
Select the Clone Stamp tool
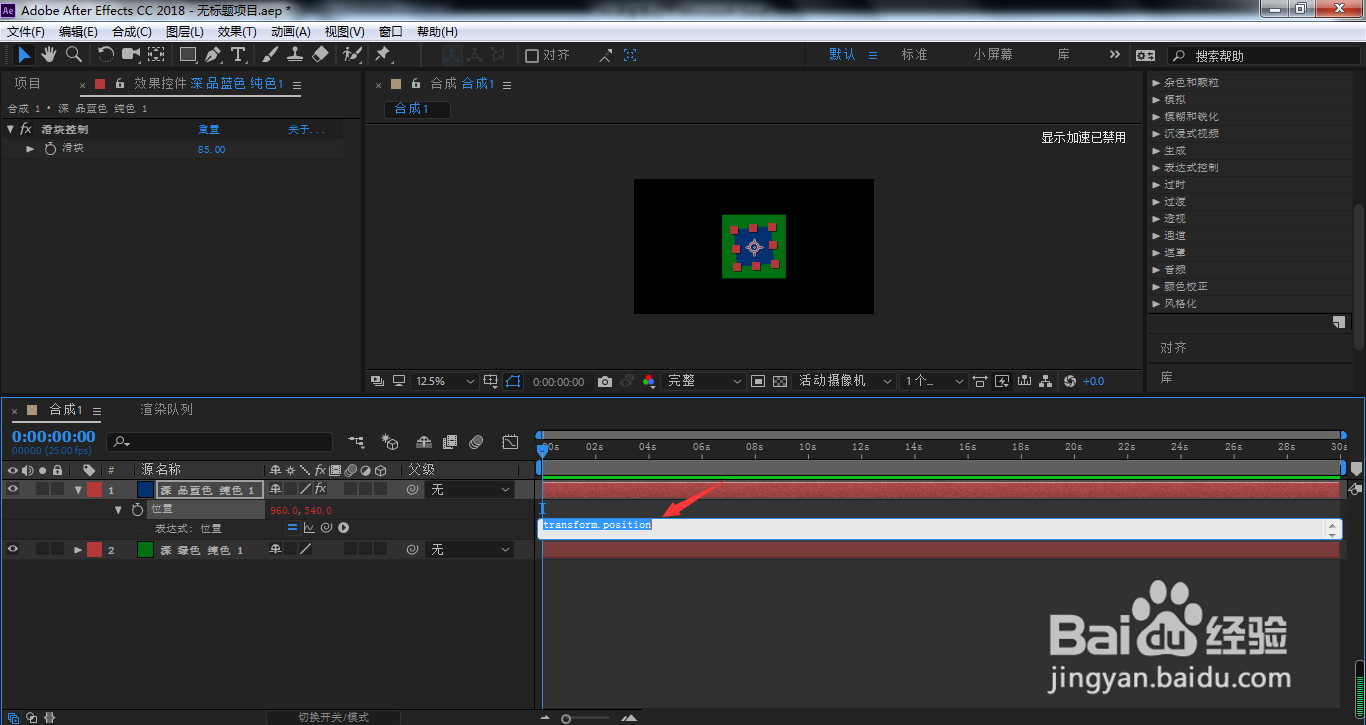coord(296,55)
